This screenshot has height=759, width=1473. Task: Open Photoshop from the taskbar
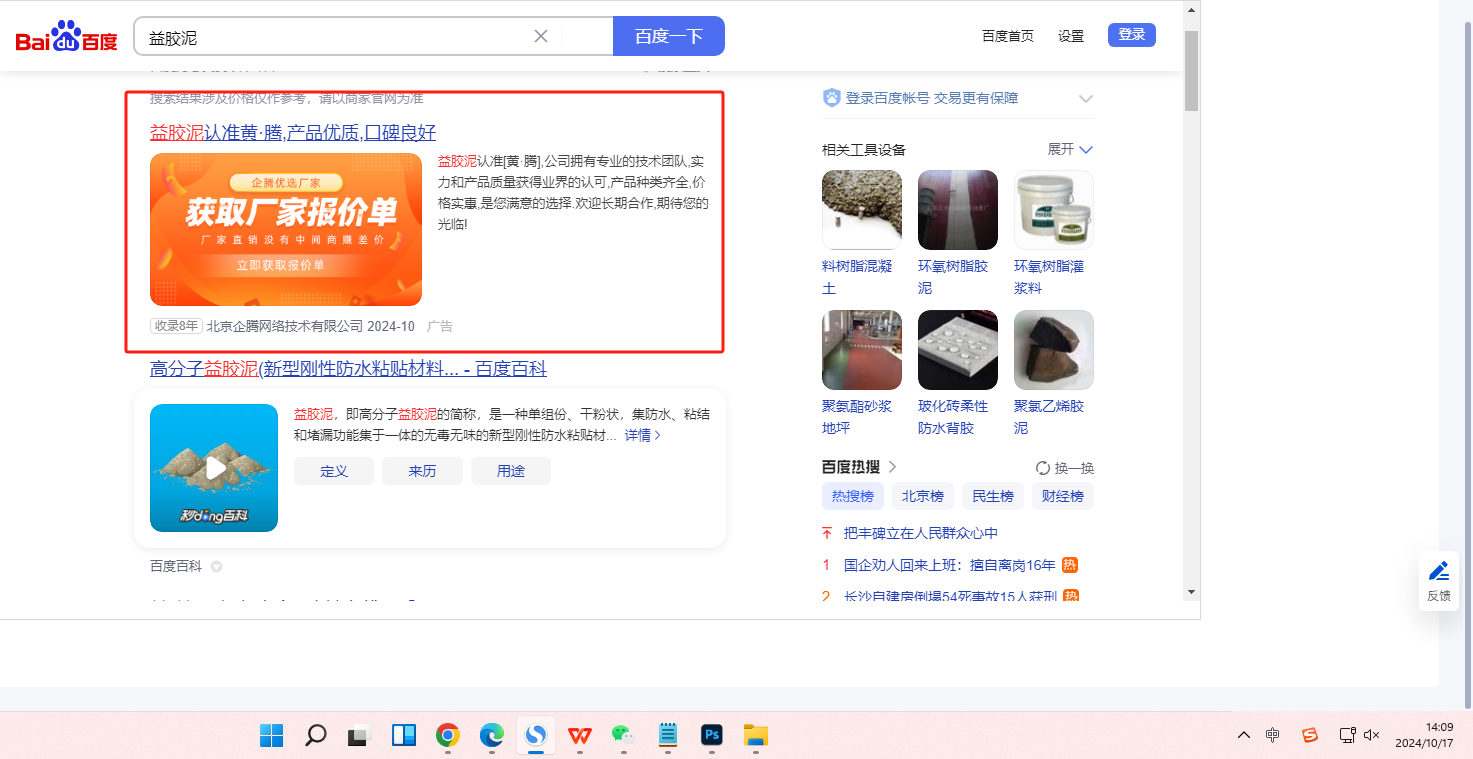point(712,736)
